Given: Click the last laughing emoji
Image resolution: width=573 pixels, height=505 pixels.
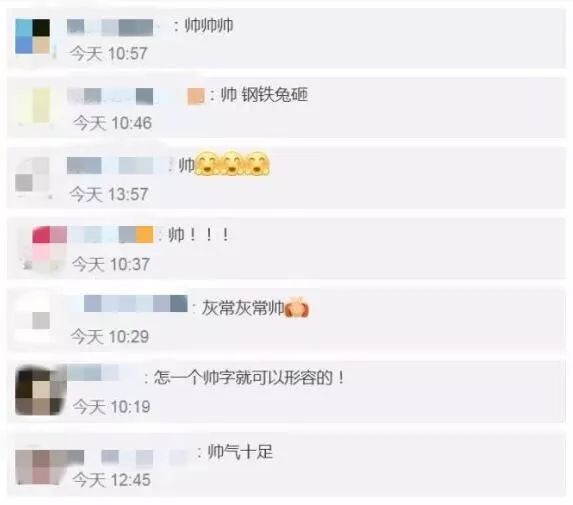Looking at the screenshot, I should (258, 163).
